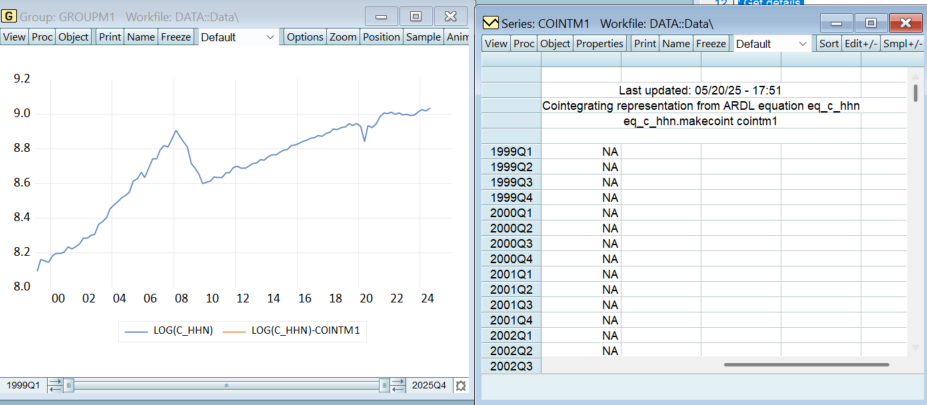
Task: Click the Group window G icon
Action: point(9,17)
